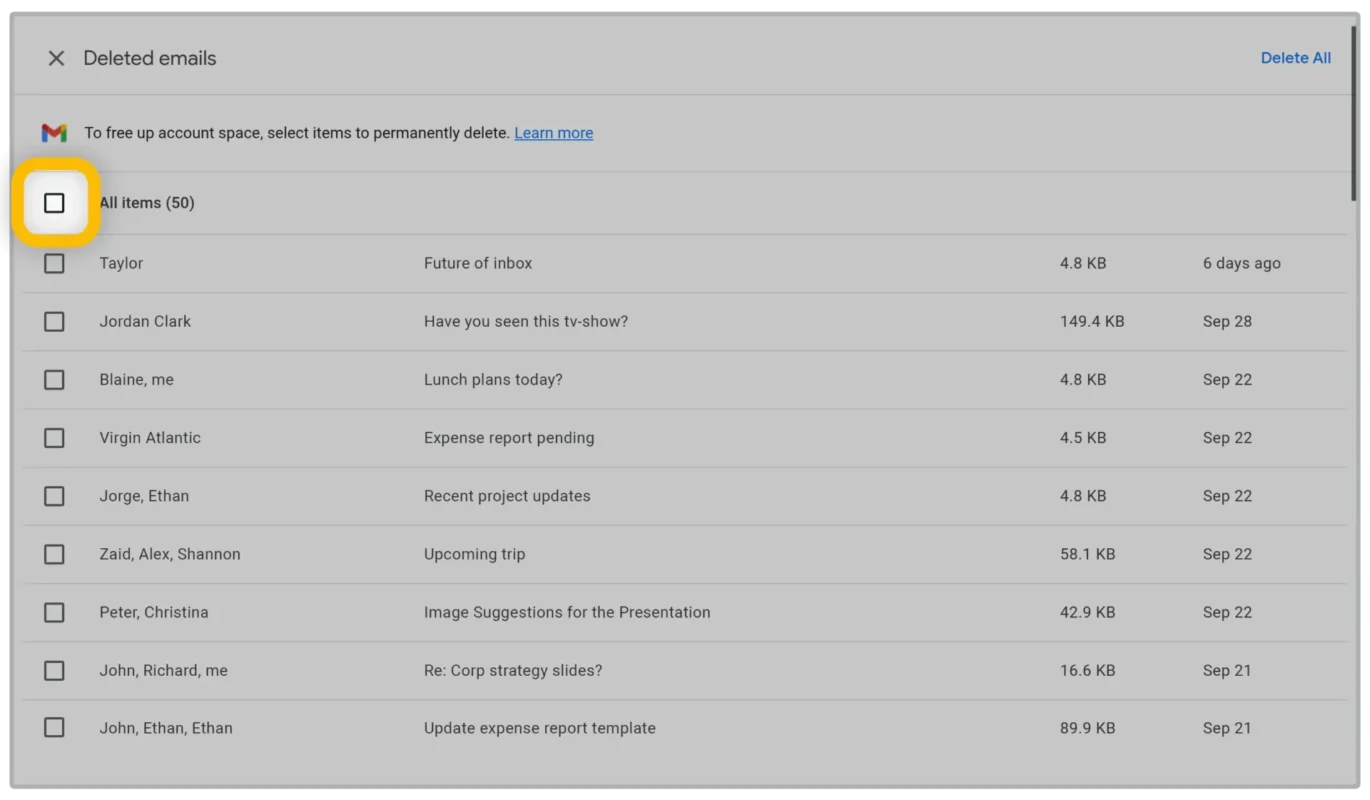The height and width of the screenshot is (800, 1370).
Task: Check the All items select-all checkbox
Action: pyautogui.click(x=54, y=203)
